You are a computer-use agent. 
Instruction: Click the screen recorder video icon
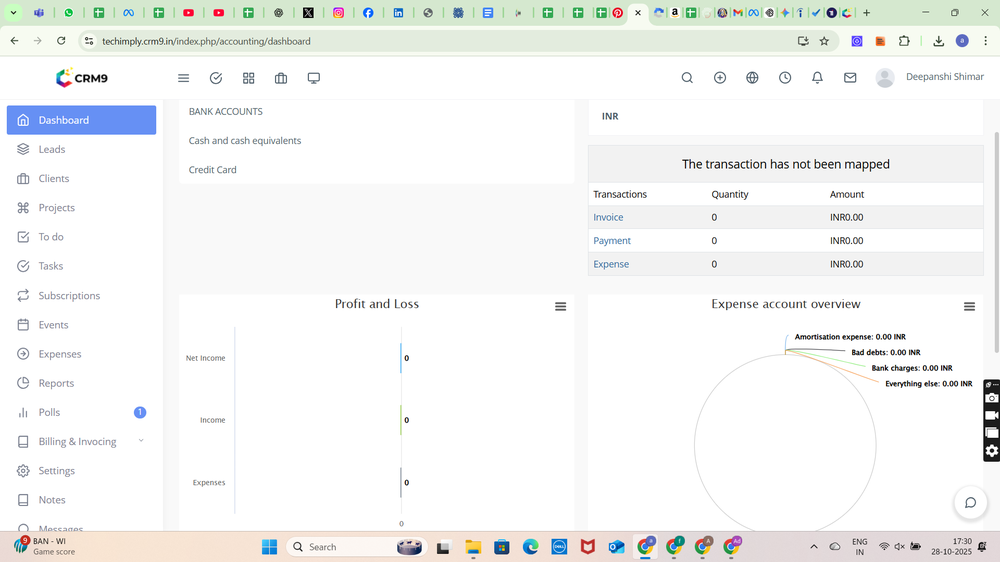(x=992, y=415)
